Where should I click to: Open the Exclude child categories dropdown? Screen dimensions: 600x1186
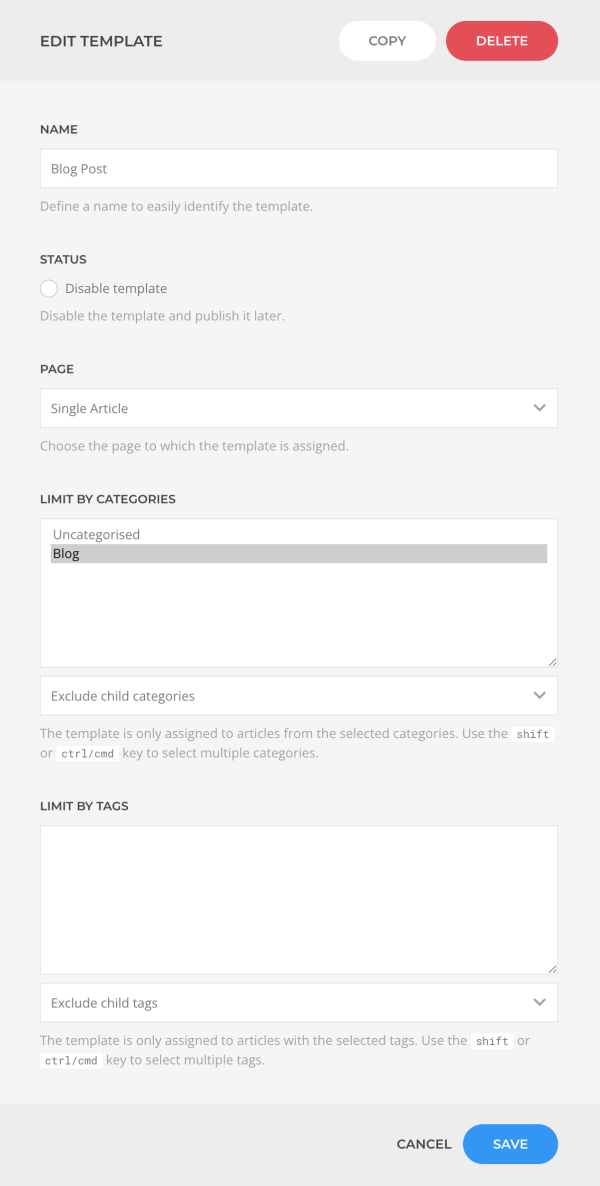point(298,695)
